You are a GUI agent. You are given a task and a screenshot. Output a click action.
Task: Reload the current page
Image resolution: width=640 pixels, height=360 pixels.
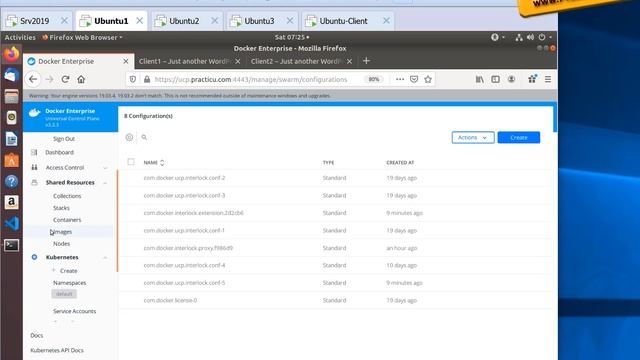[65, 79]
